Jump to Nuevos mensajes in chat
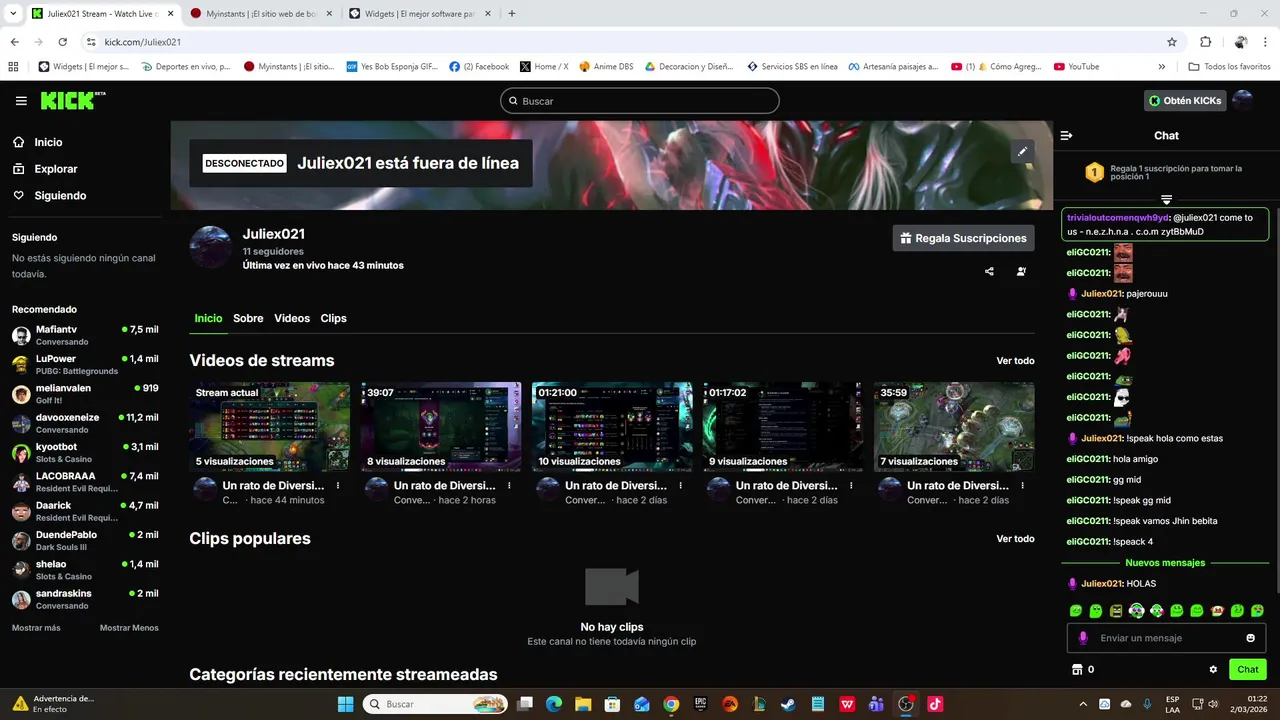The height and width of the screenshot is (720, 1280). point(1165,563)
